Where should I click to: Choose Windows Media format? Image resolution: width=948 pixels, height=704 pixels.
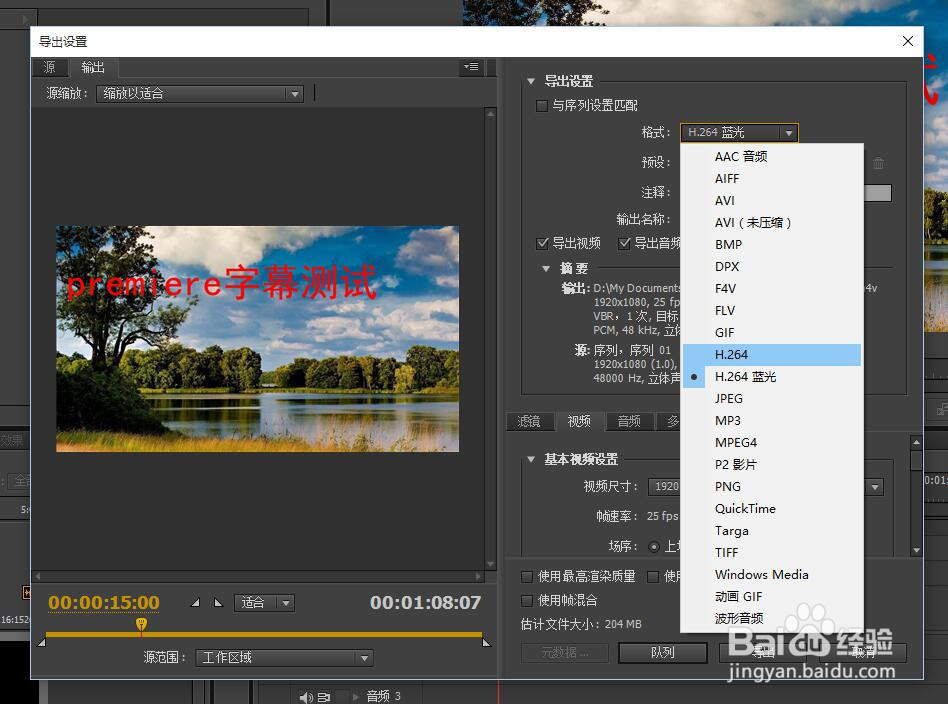pos(771,575)
